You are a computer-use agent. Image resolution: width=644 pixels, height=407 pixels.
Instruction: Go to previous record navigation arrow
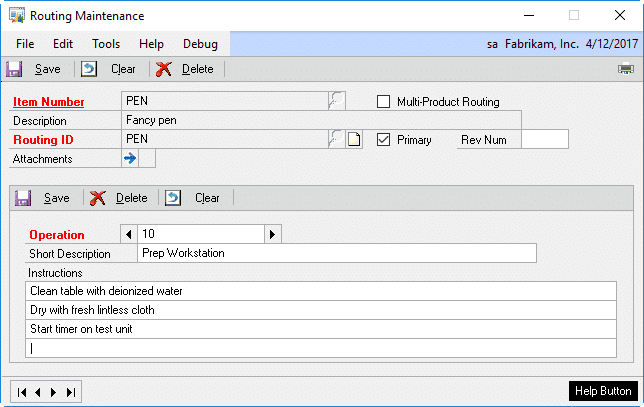pos(38,391)
